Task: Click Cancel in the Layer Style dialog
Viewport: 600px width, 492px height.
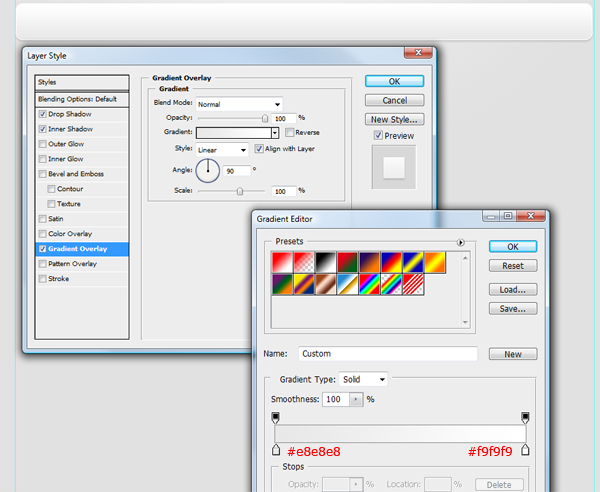Action: 395,100
